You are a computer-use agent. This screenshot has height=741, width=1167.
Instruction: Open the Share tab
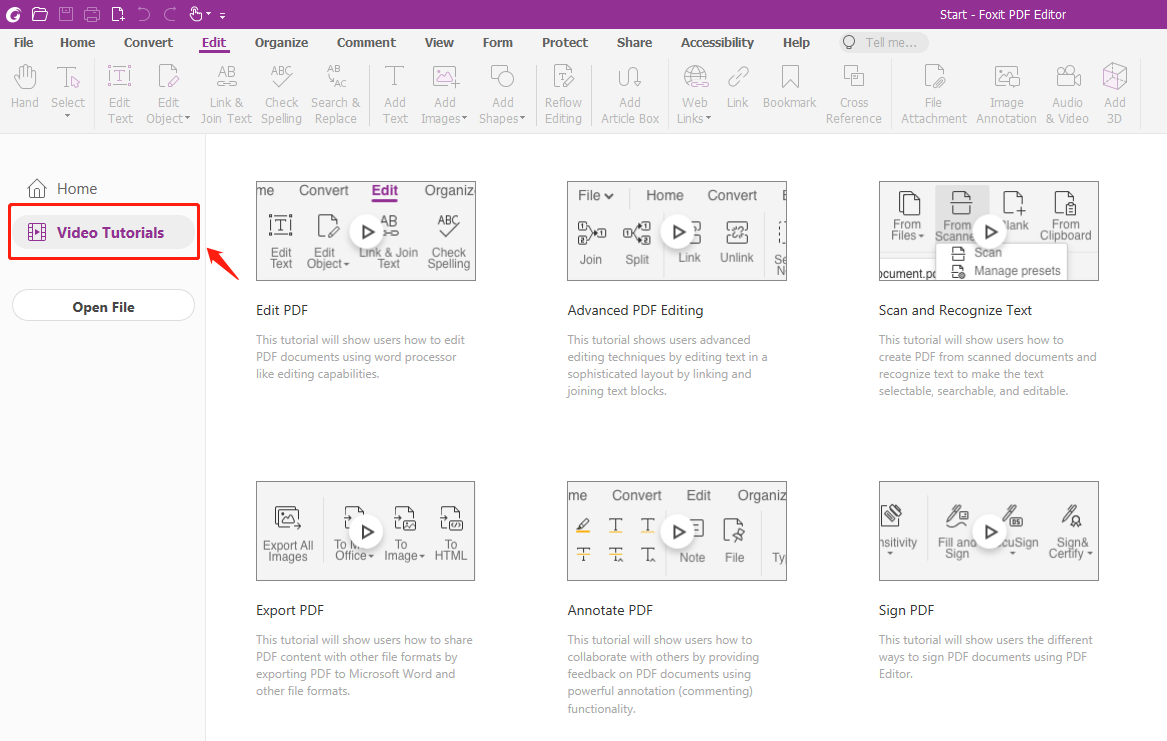pos(634,42)
